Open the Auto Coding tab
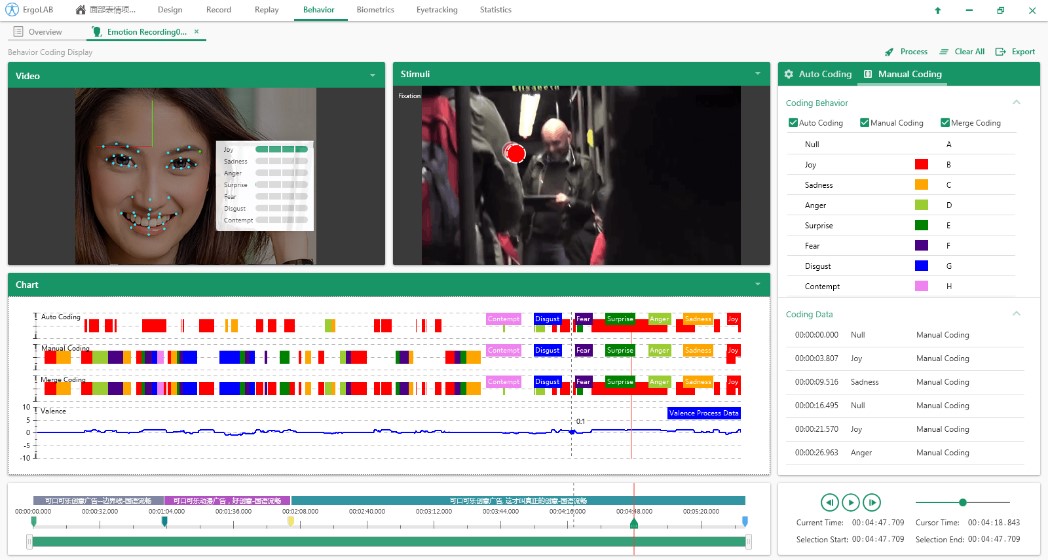 click(818, 74)
